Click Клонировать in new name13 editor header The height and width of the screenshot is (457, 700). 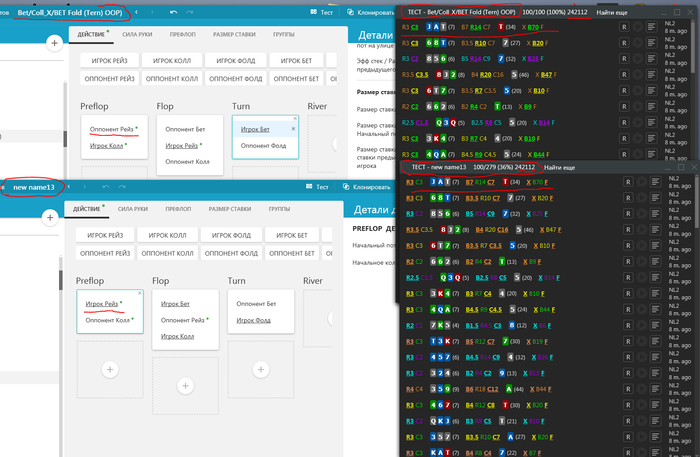[366, 187]
